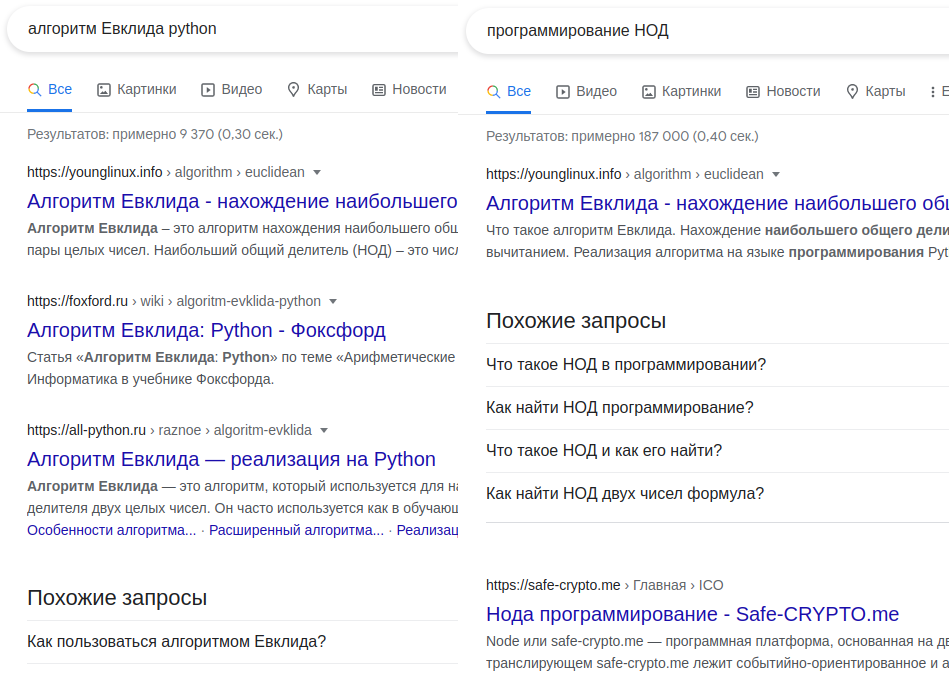Click the Видео play icon in right search
This screenshot has width=949, height=673.
pyautogui.click(x=563, y=92)
